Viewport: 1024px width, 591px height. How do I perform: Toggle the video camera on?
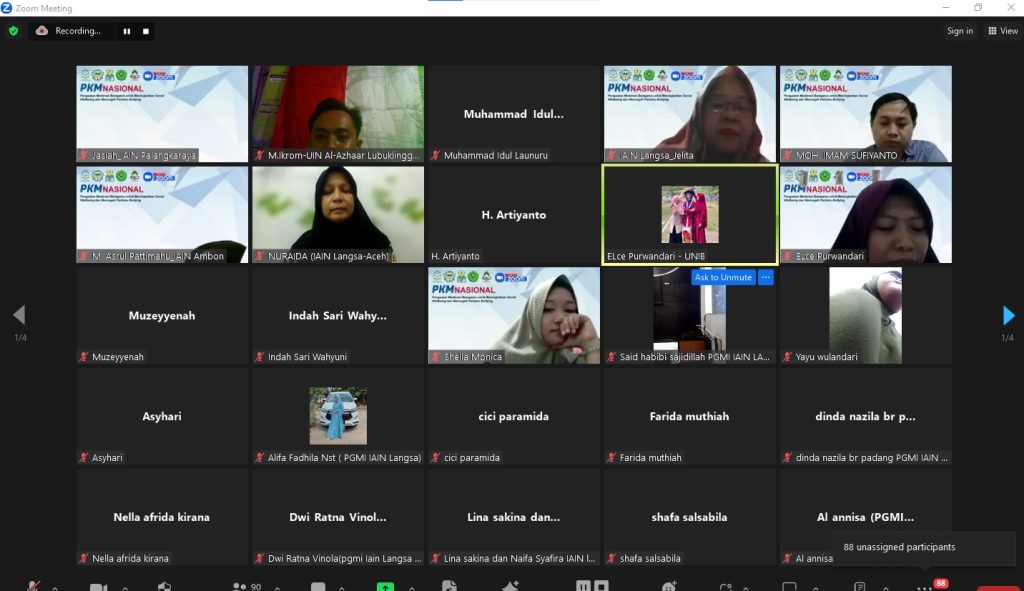[98, 587]
